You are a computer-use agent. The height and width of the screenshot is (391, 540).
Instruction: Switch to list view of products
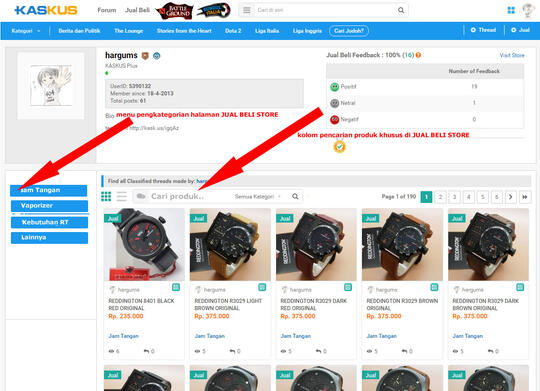tap(122, 196)
